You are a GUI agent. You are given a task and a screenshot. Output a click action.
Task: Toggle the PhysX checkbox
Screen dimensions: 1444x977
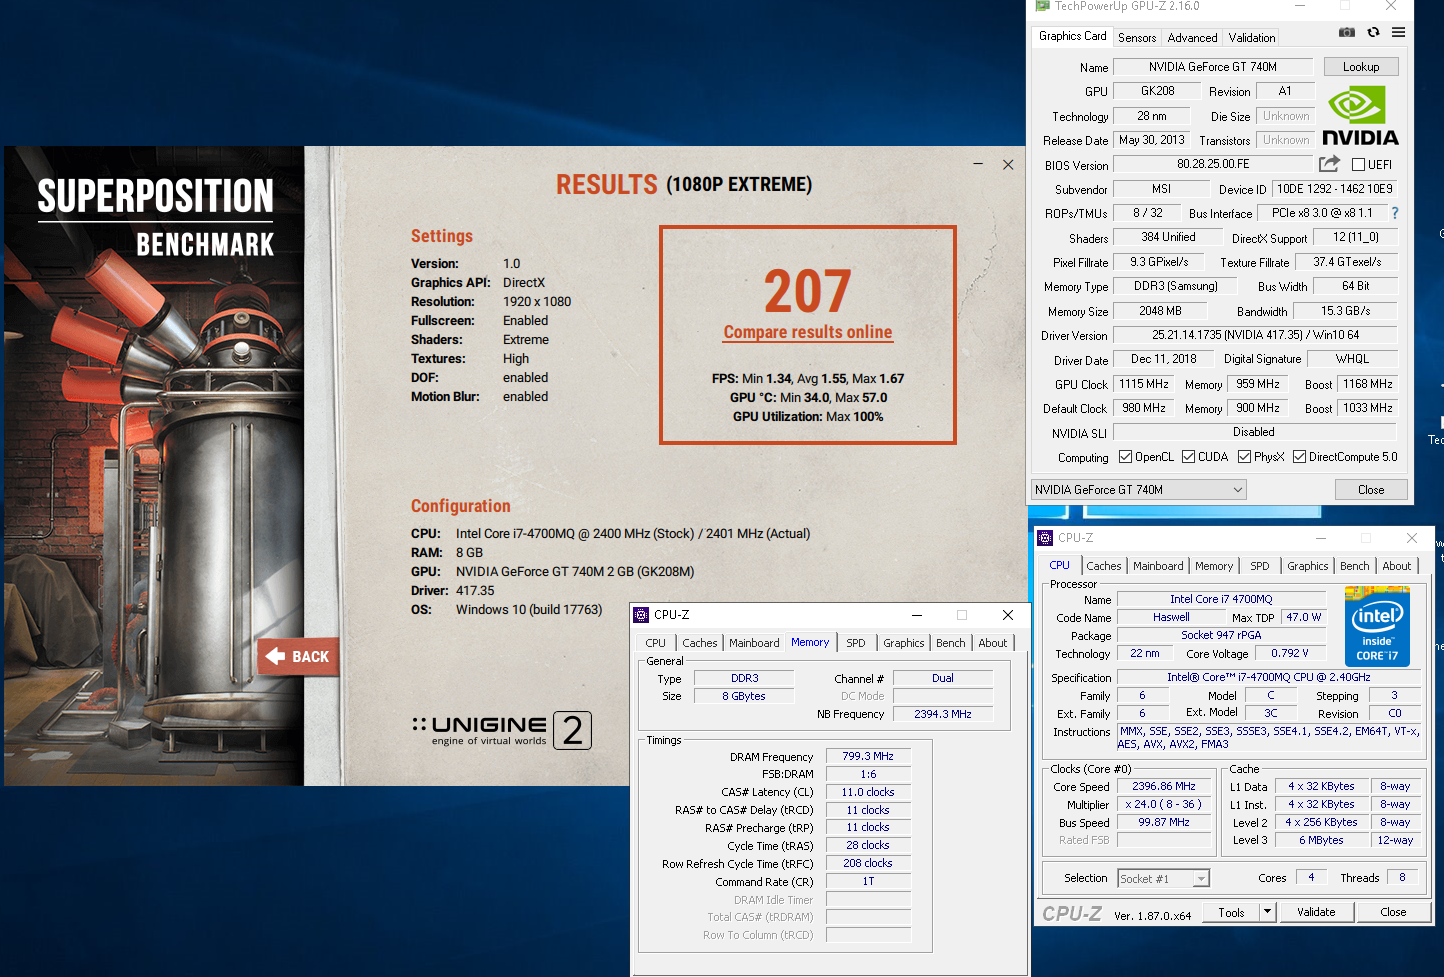[x=1244, y=457]
